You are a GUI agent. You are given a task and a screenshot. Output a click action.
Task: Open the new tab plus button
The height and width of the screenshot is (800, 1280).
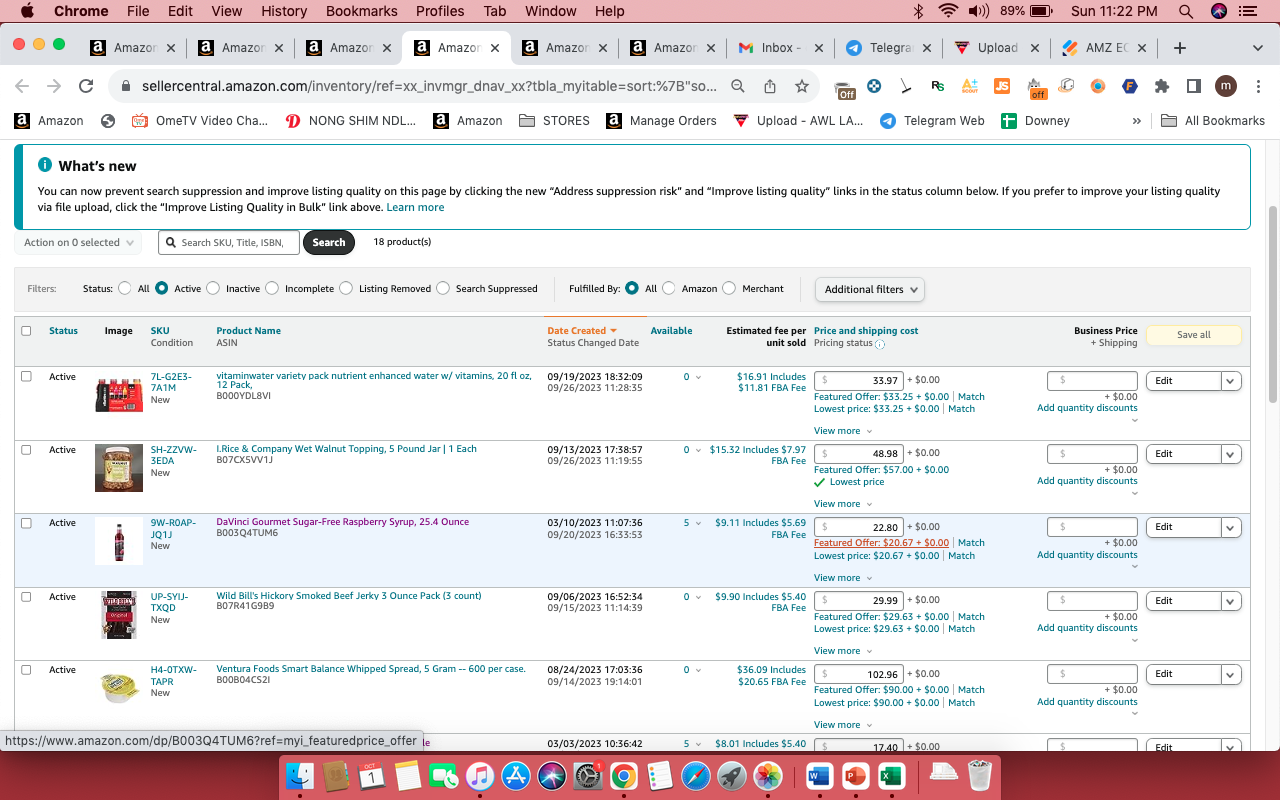point(1180,48)
